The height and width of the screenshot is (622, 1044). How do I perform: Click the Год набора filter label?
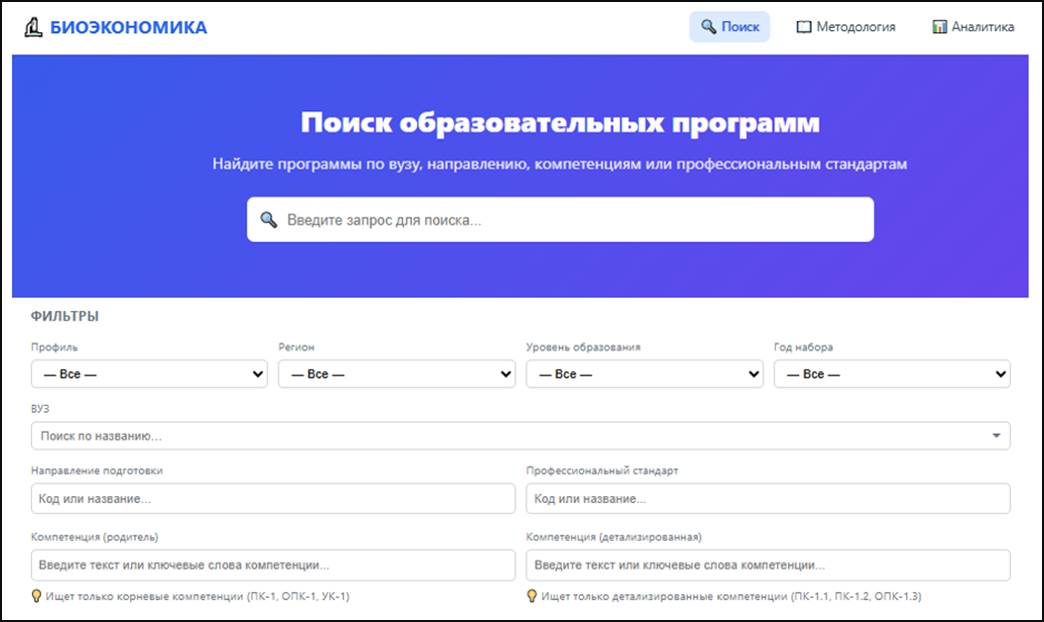pos(803,347)
